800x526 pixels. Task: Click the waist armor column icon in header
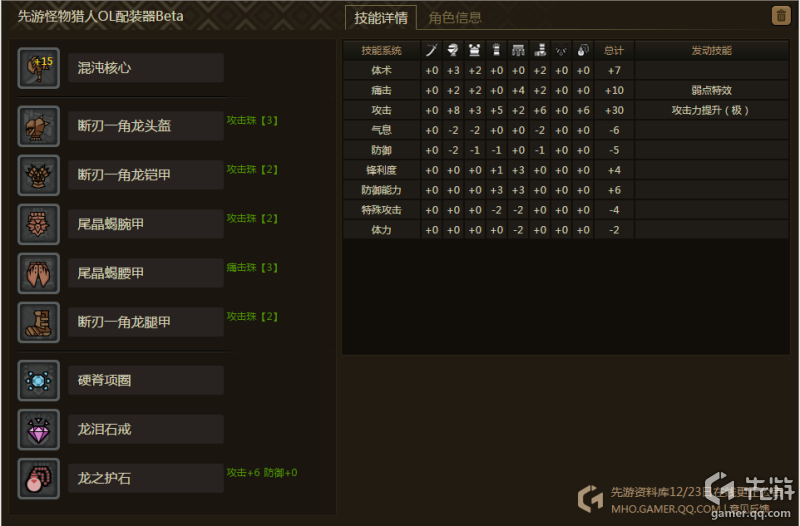(518, 50)
